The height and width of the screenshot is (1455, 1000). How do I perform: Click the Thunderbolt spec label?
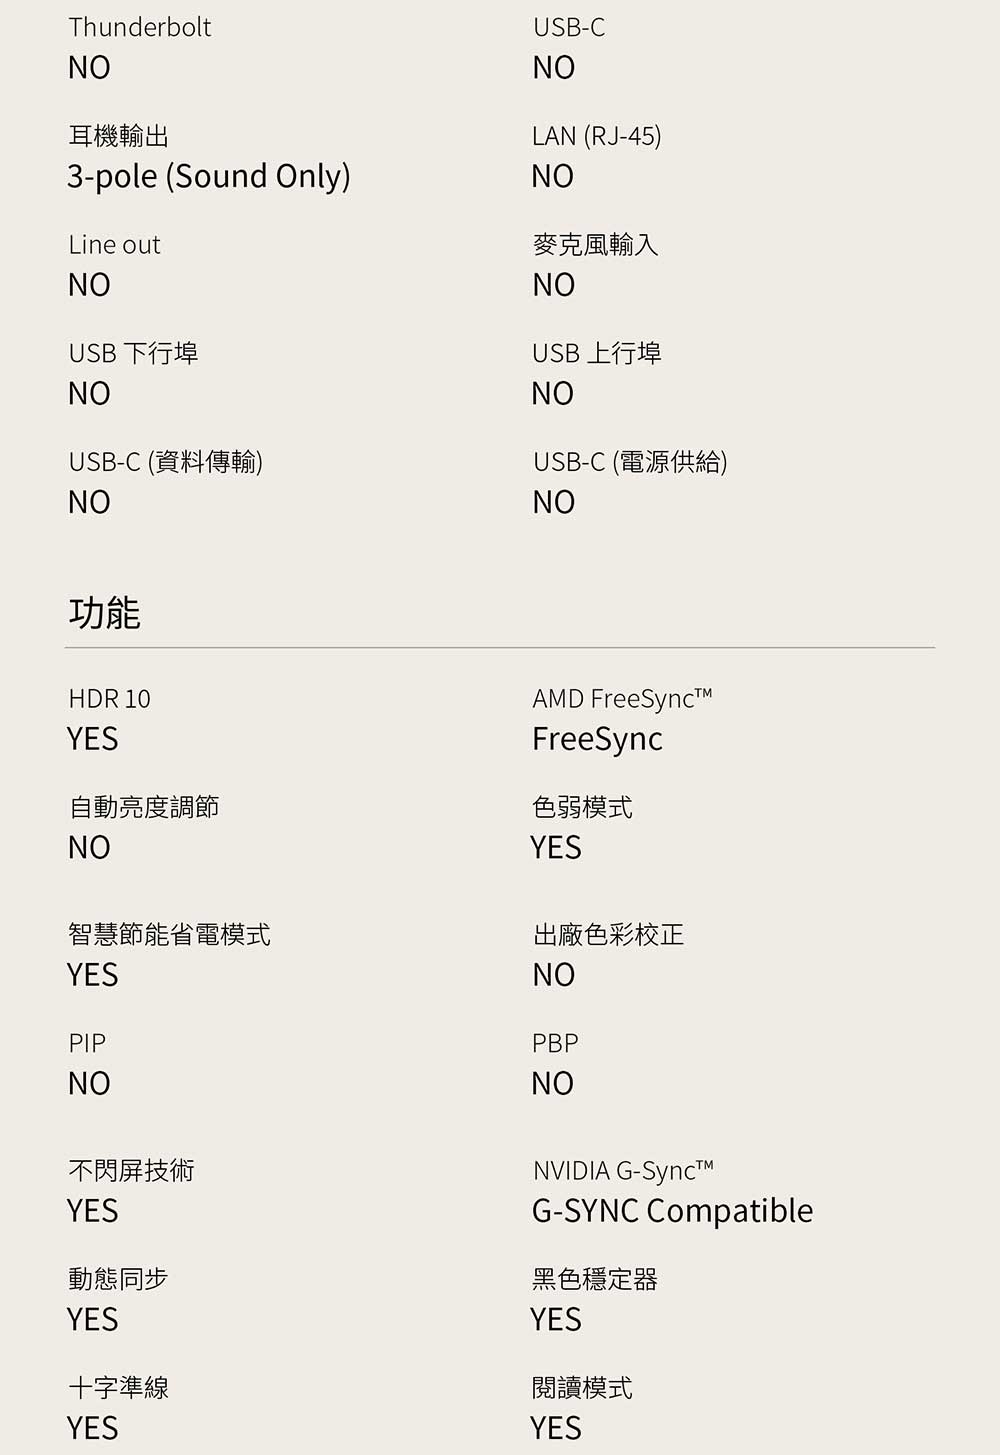coord(139,27)
